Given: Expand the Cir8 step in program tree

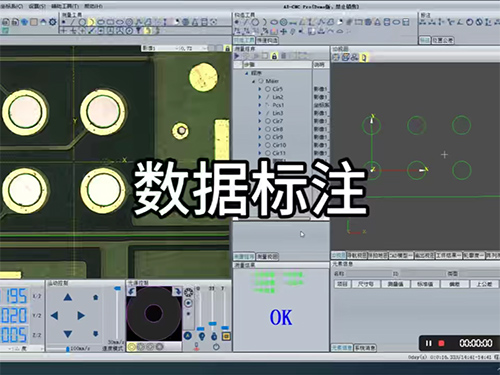Looking at the screenshot, I should (260, 129).
